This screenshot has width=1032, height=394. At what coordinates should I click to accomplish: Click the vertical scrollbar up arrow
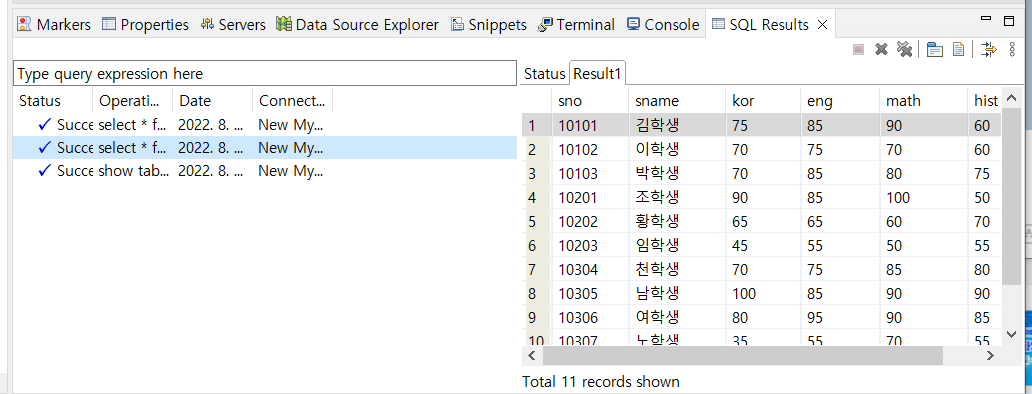1012,99
